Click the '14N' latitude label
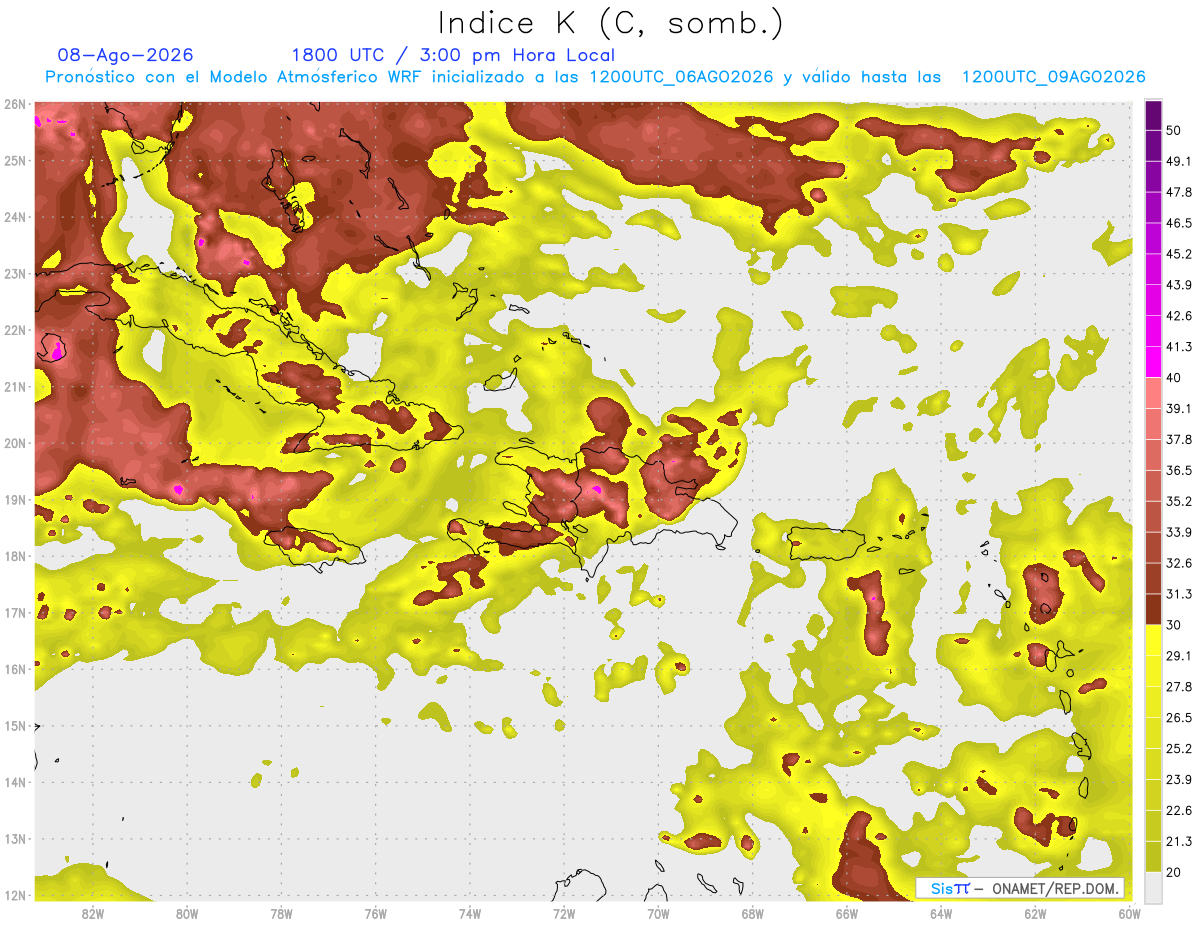 pos(14,782)
